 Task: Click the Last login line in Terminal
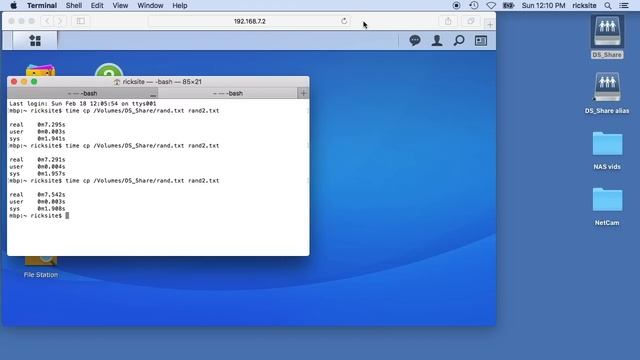tap(83, 104)
